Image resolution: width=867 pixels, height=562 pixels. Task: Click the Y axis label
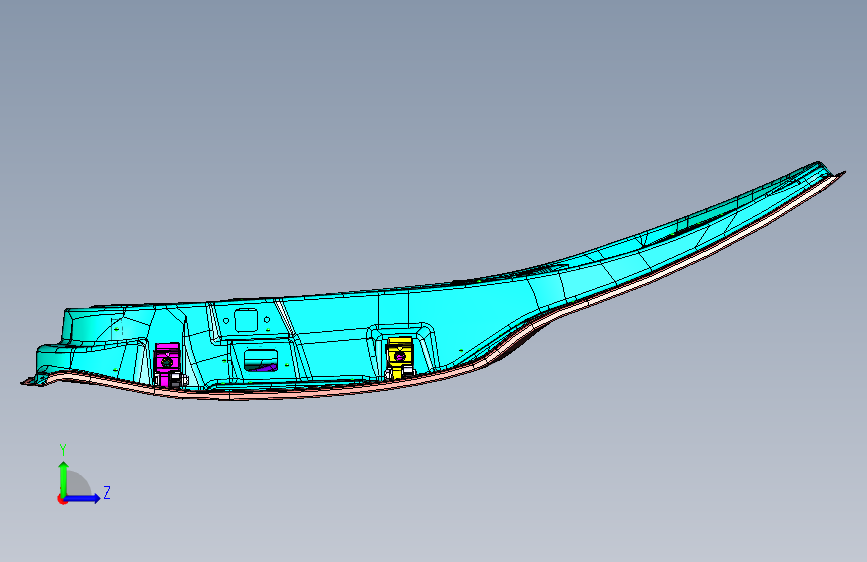(63, 450)
